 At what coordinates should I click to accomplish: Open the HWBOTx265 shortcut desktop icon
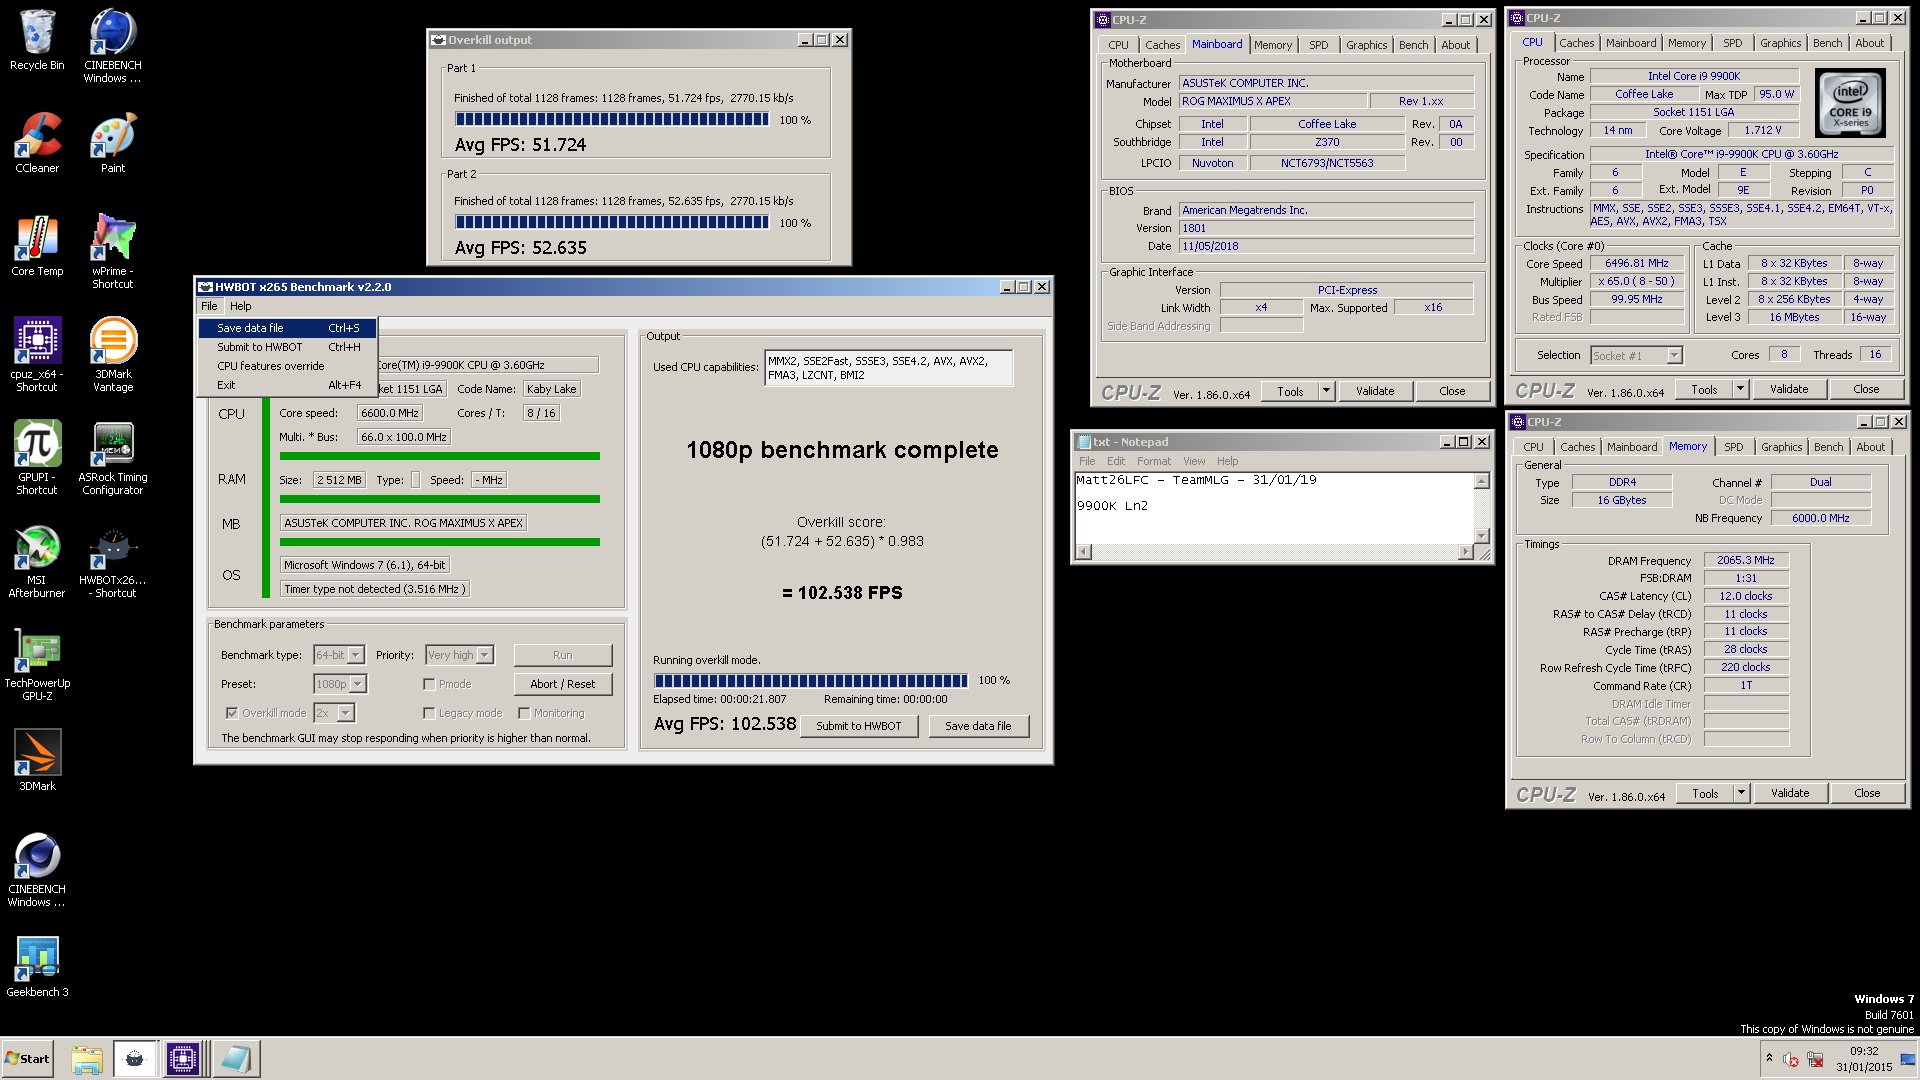click(112, 561)
